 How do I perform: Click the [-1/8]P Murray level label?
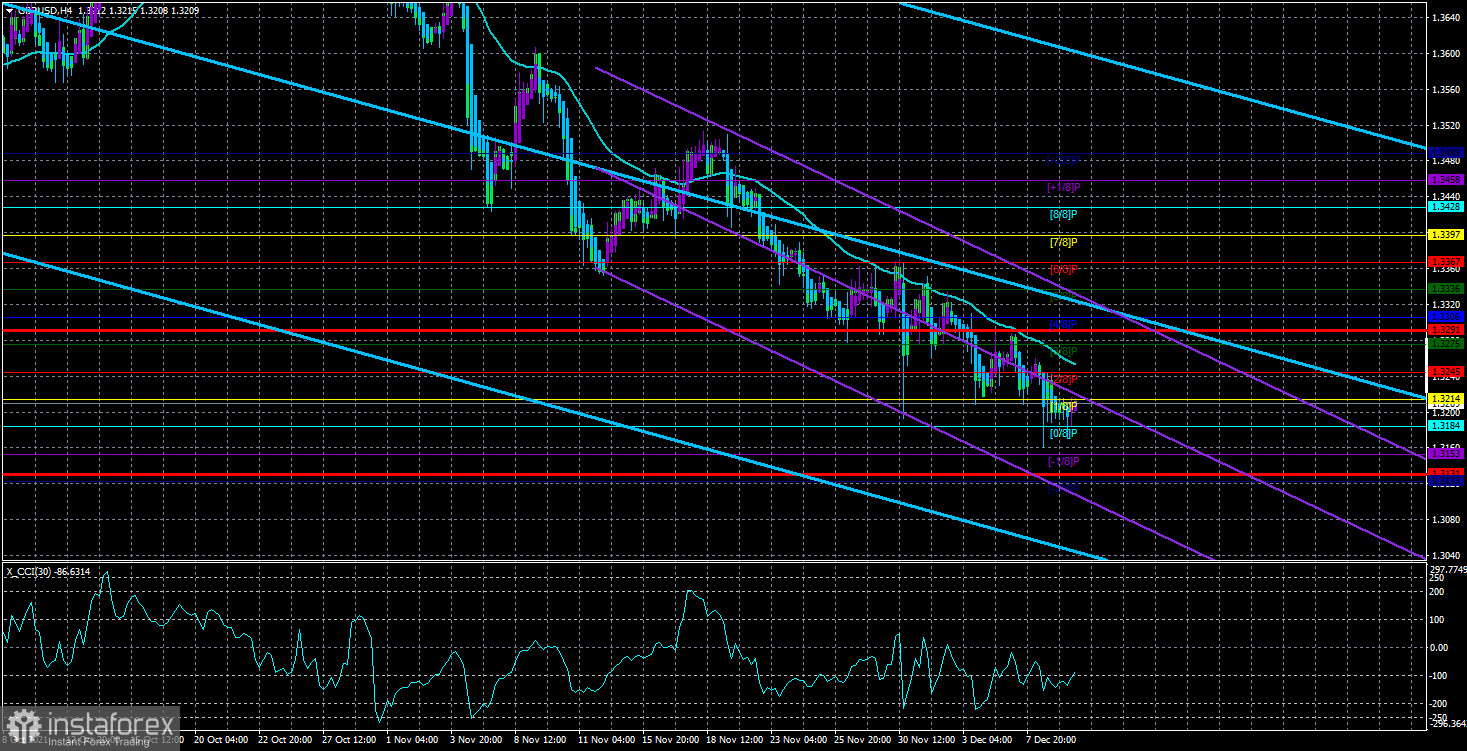[x=1063, y=461]
